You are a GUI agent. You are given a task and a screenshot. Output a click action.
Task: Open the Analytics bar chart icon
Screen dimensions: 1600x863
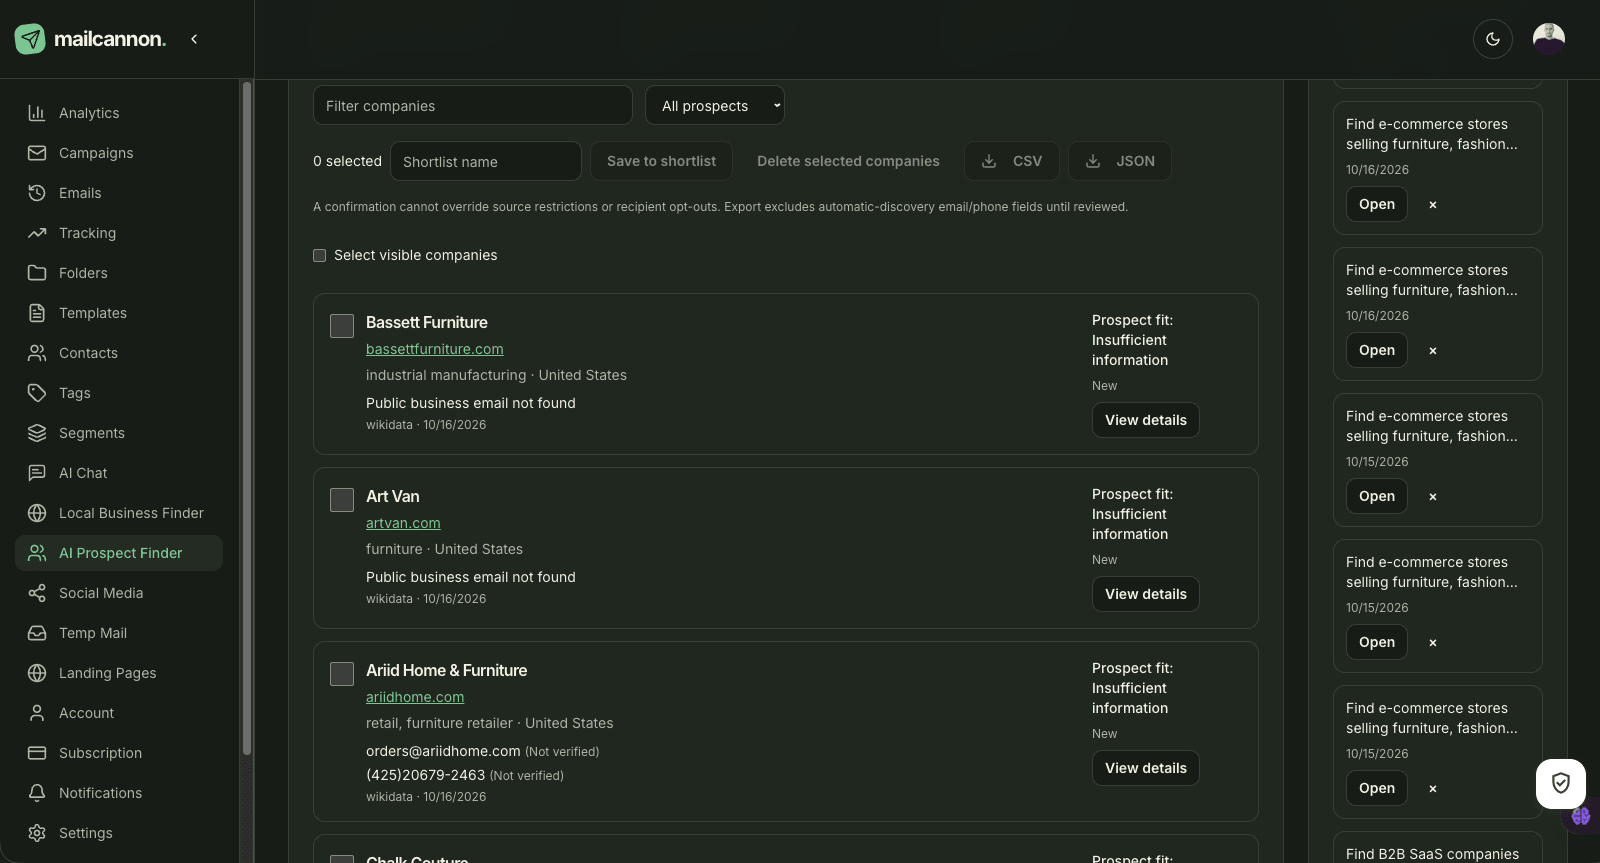37,113
